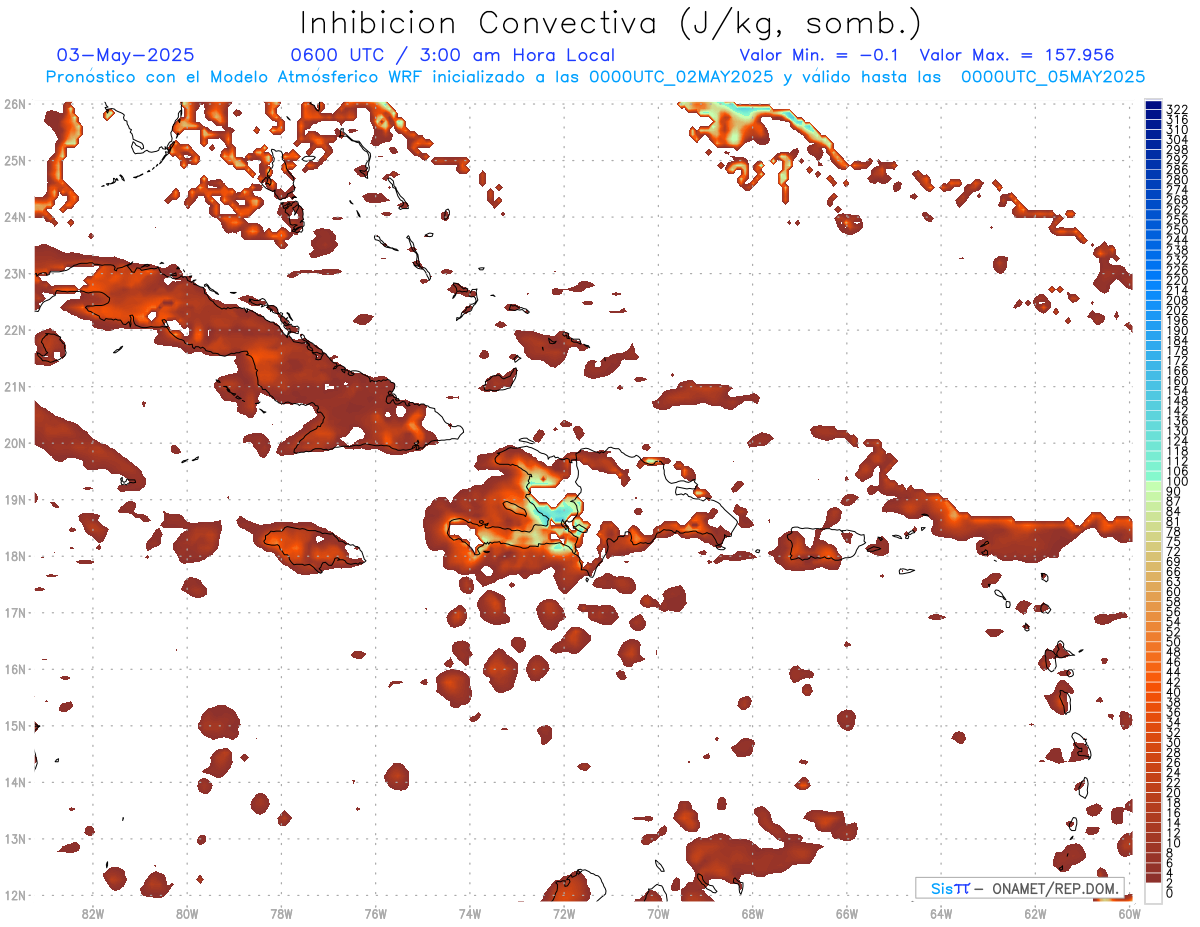Viewport: 1200px width, 927px height.
Task: Select the date text '03-May-2025'
Action: tap(126, 56)
